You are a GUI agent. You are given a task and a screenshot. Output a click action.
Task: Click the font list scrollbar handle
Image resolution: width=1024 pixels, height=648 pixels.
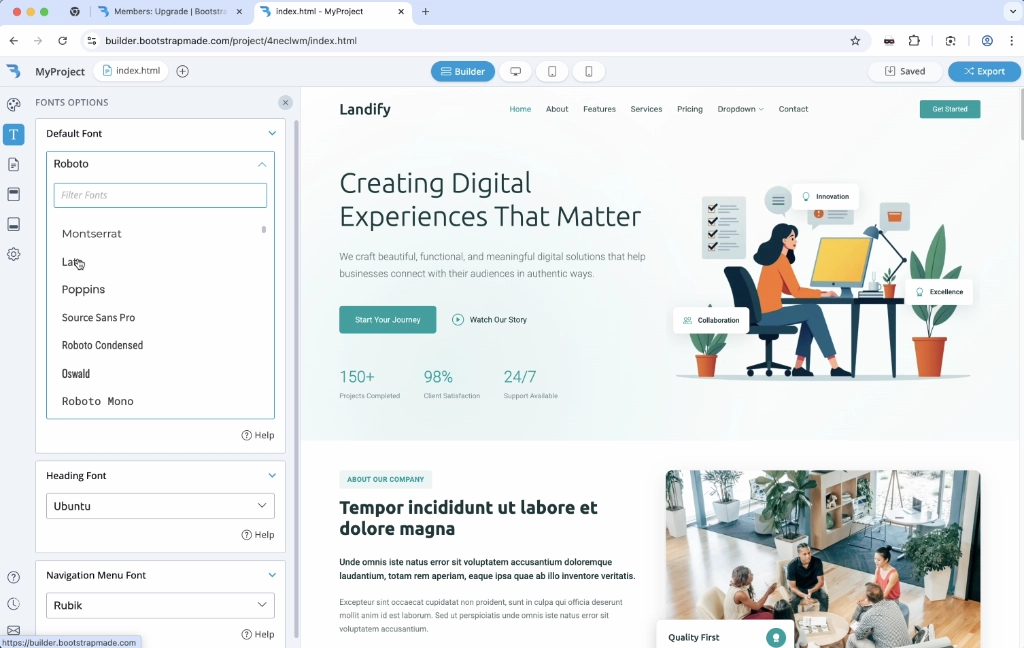pos(264,230)
